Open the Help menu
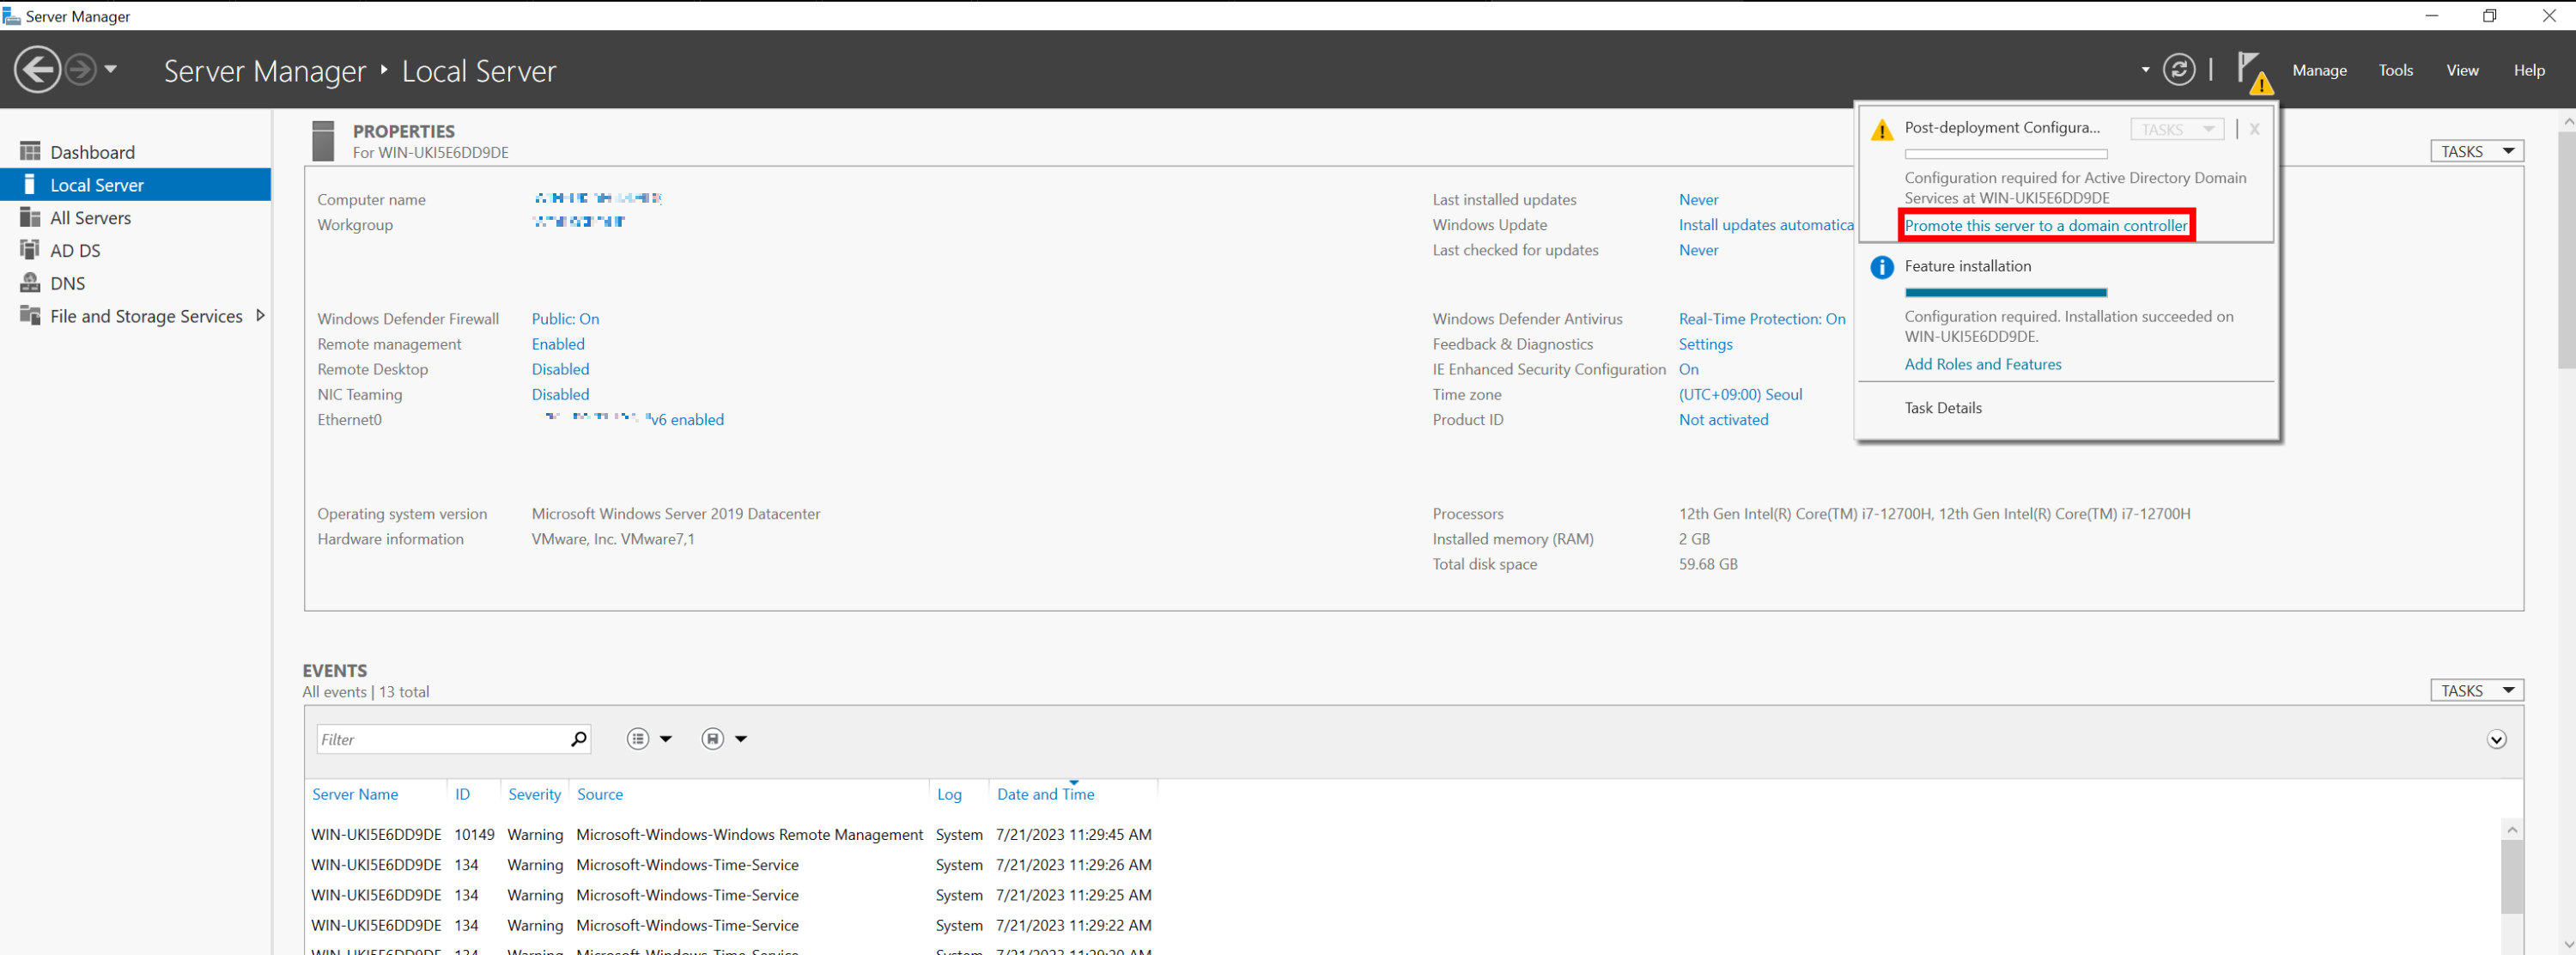The height and width of the screenshot is (955, 2576). tap(2529, 70)
